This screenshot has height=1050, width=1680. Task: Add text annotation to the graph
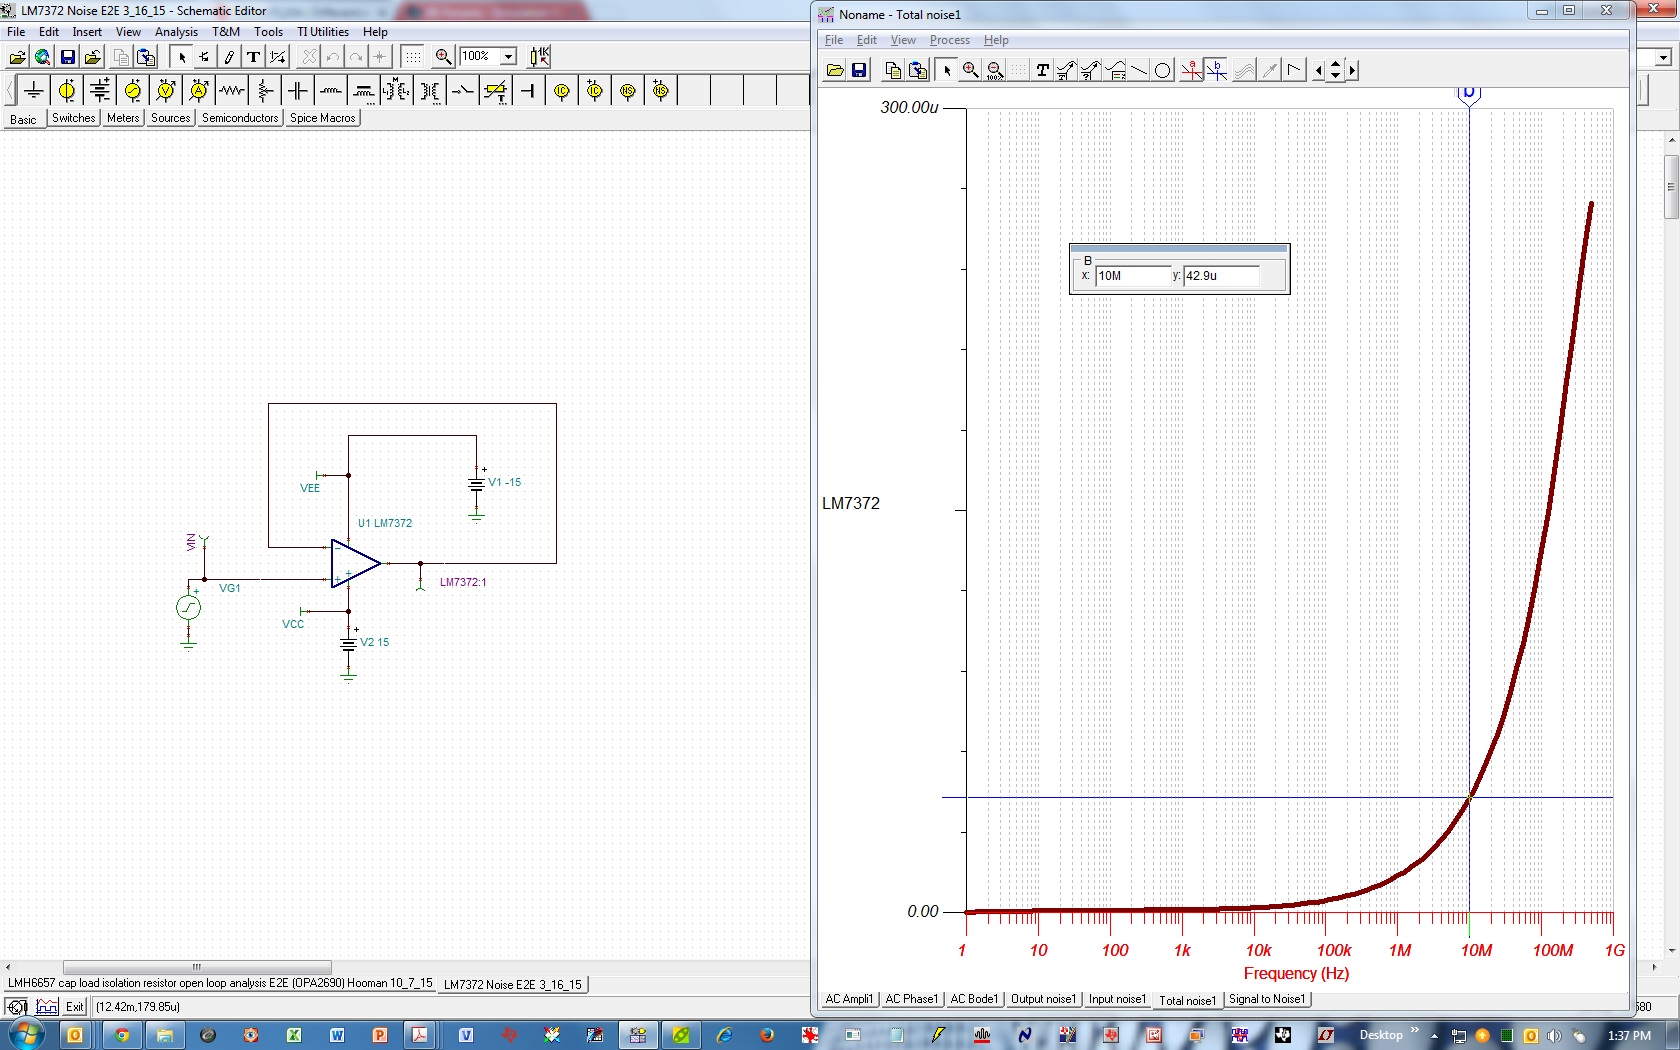pos(1042,70)
